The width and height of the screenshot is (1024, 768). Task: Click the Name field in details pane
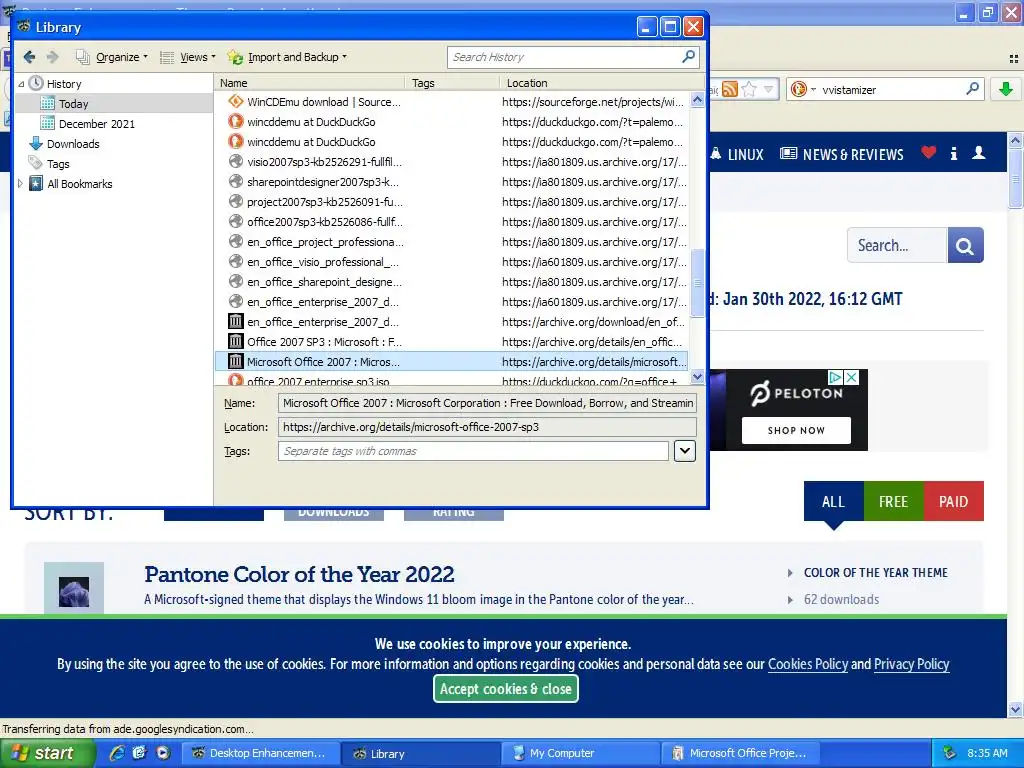tap(487, 403)
